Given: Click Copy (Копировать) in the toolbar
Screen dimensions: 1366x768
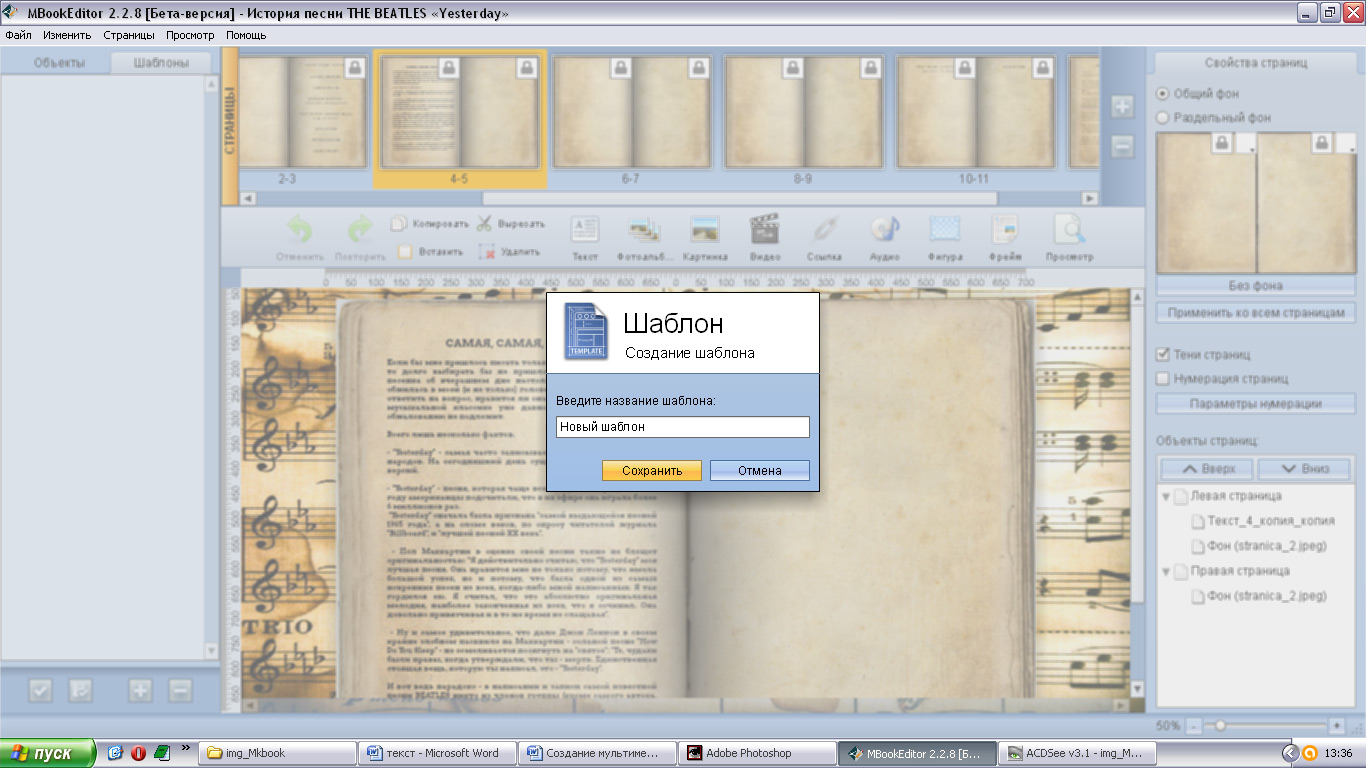Looking at the screenshot, I should (x=429, y=224).
